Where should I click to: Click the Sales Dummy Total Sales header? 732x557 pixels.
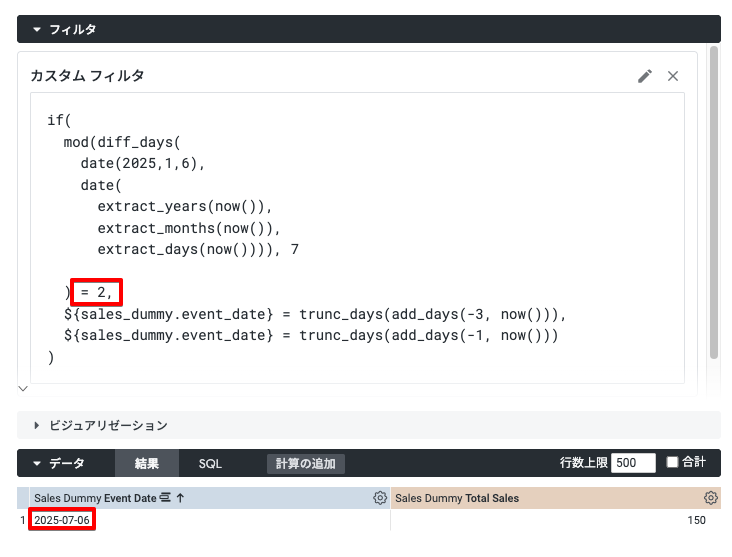457,498
